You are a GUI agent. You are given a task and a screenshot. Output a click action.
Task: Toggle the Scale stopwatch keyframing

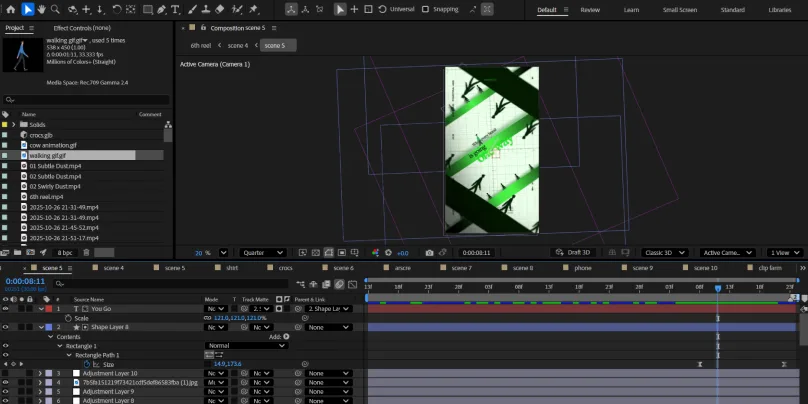coord(68,318)
